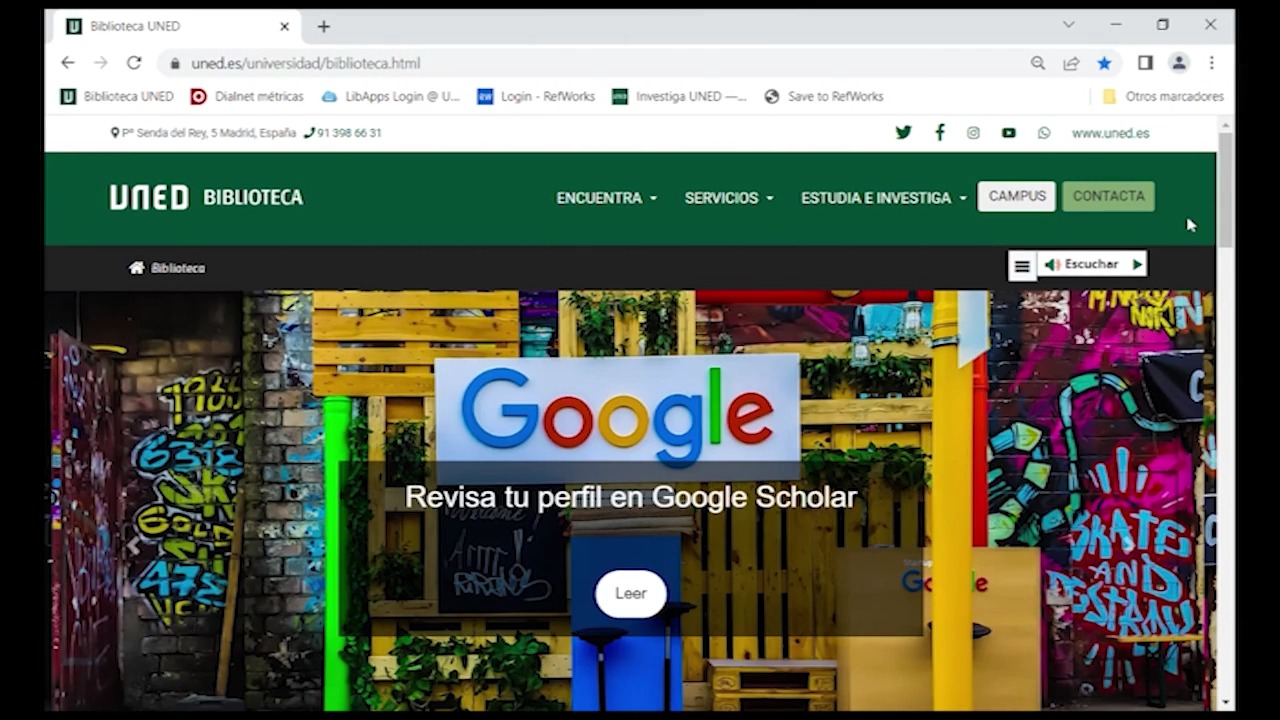Open the browser side panel icon
The height and width of the screenshot is (720, 1280).
click(1146, 63)
